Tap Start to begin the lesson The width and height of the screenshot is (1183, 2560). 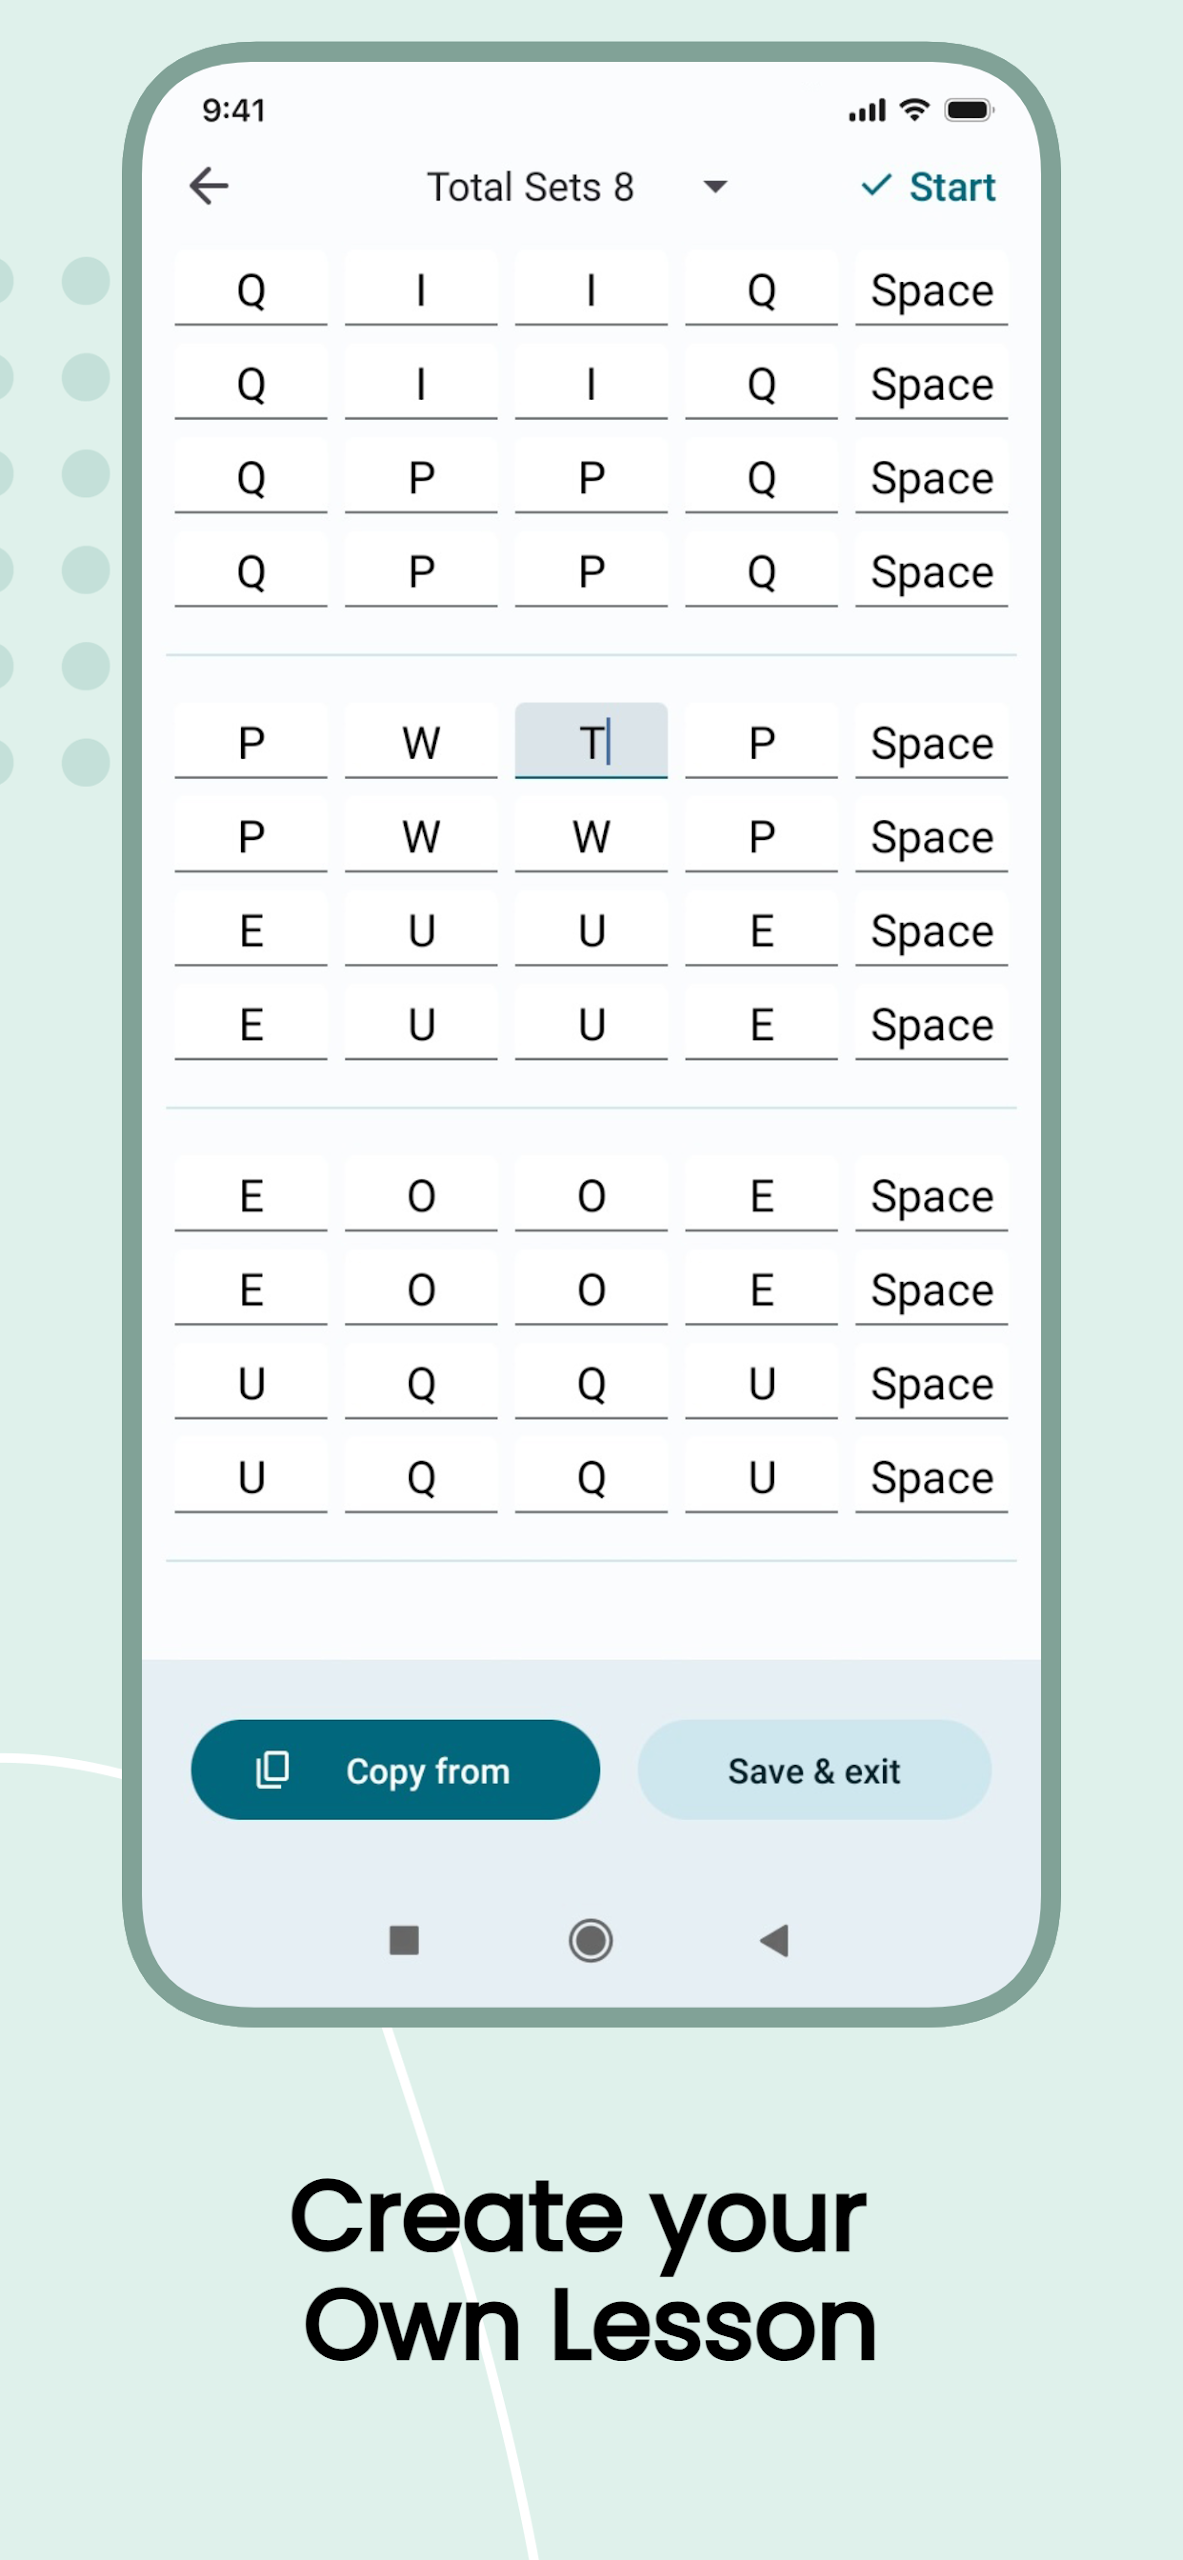949,186
